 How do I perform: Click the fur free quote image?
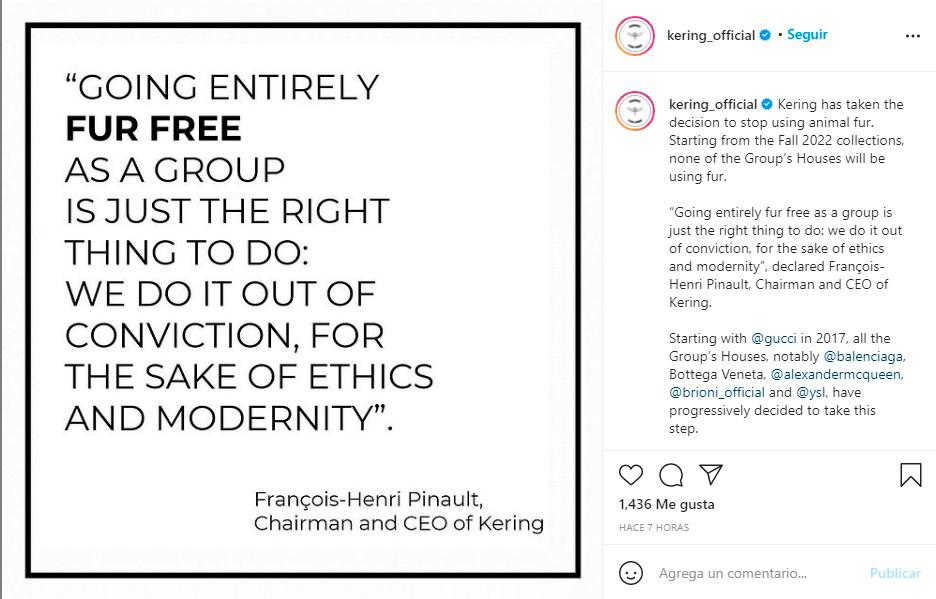[302, 300]
